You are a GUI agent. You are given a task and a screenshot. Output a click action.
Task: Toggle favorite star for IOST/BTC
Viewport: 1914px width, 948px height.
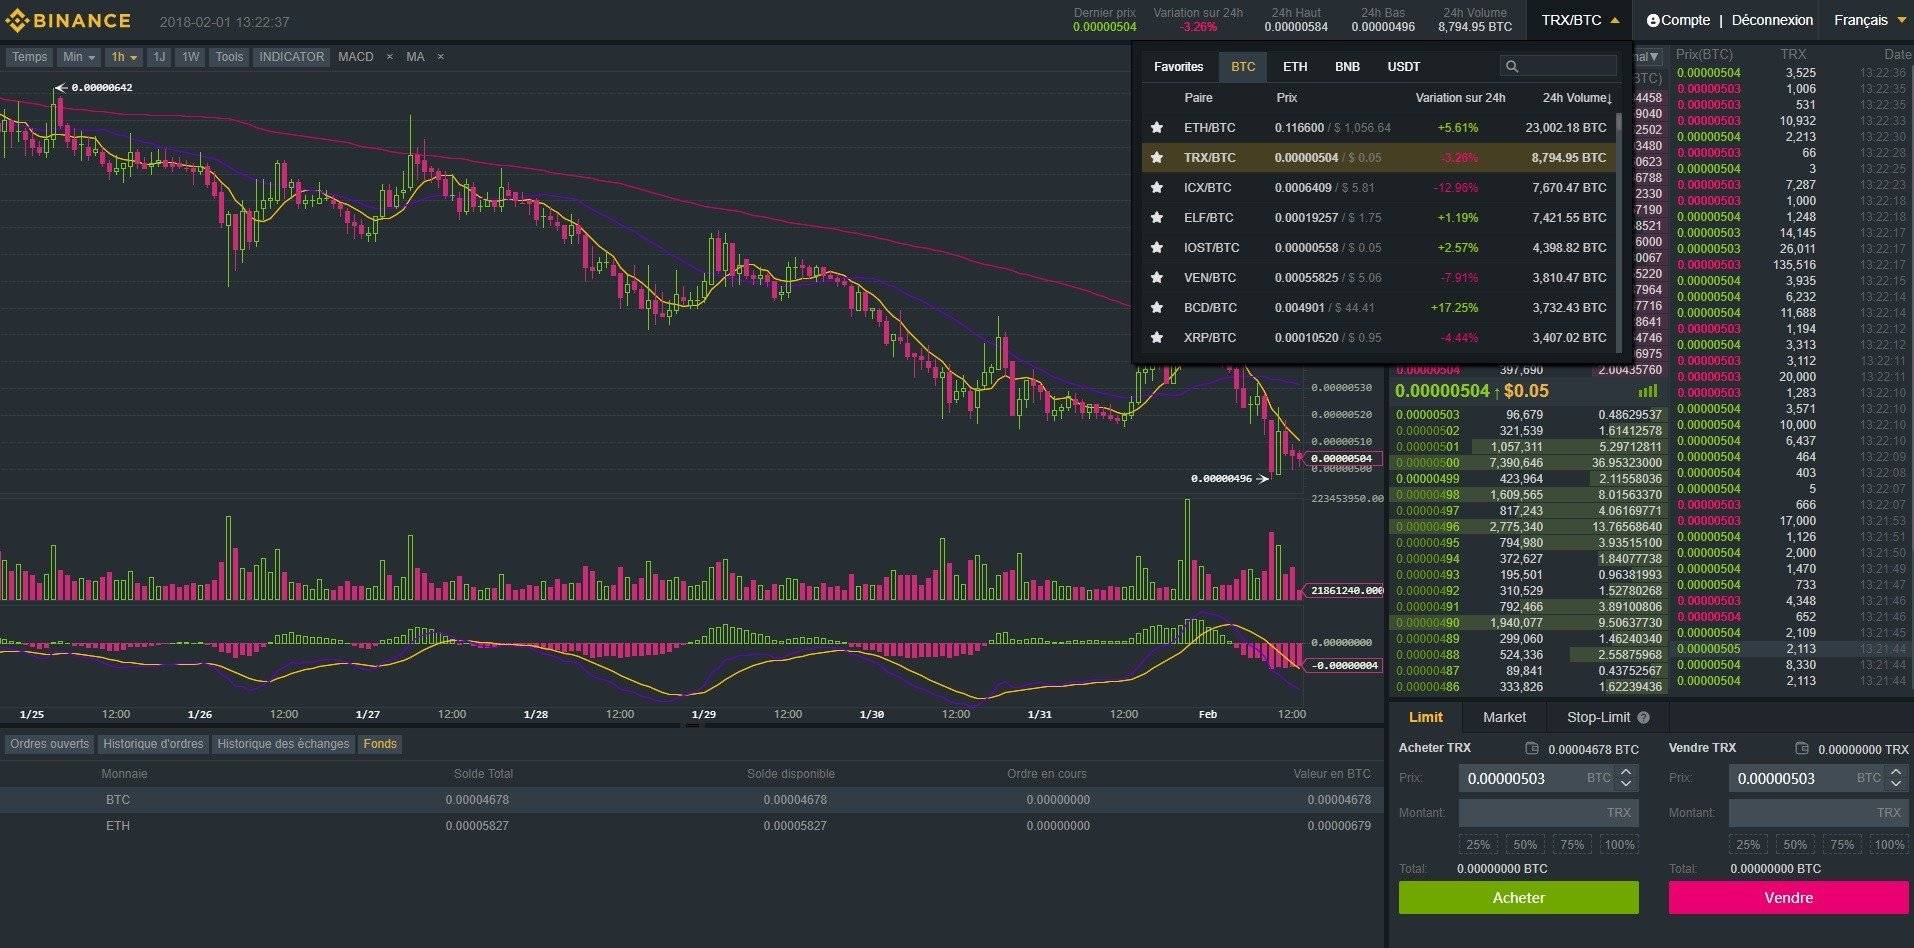coord(1157,247)
